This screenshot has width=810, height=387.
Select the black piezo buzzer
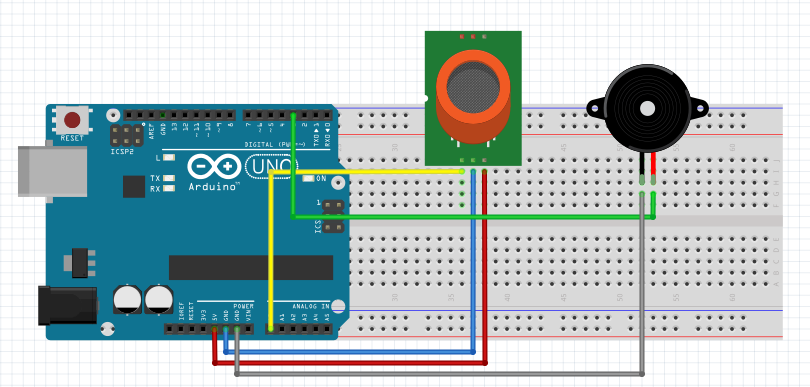click(647, 109)
